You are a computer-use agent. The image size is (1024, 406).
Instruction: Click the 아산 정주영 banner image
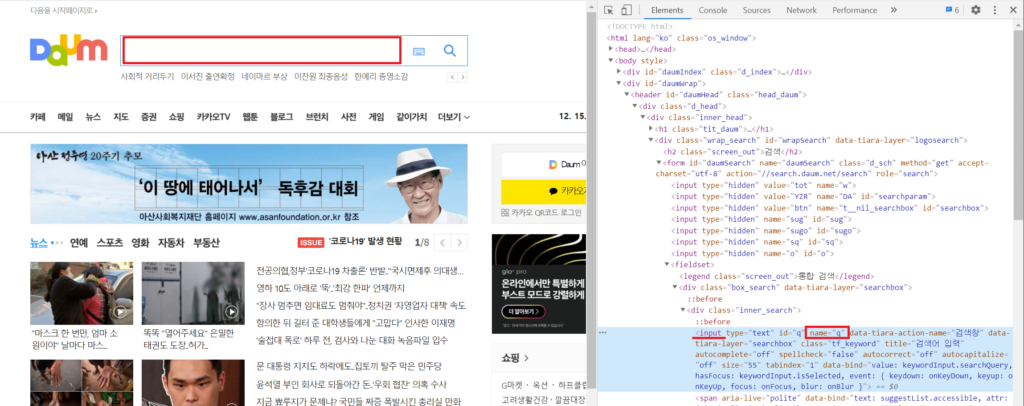(x=249, y=184)
